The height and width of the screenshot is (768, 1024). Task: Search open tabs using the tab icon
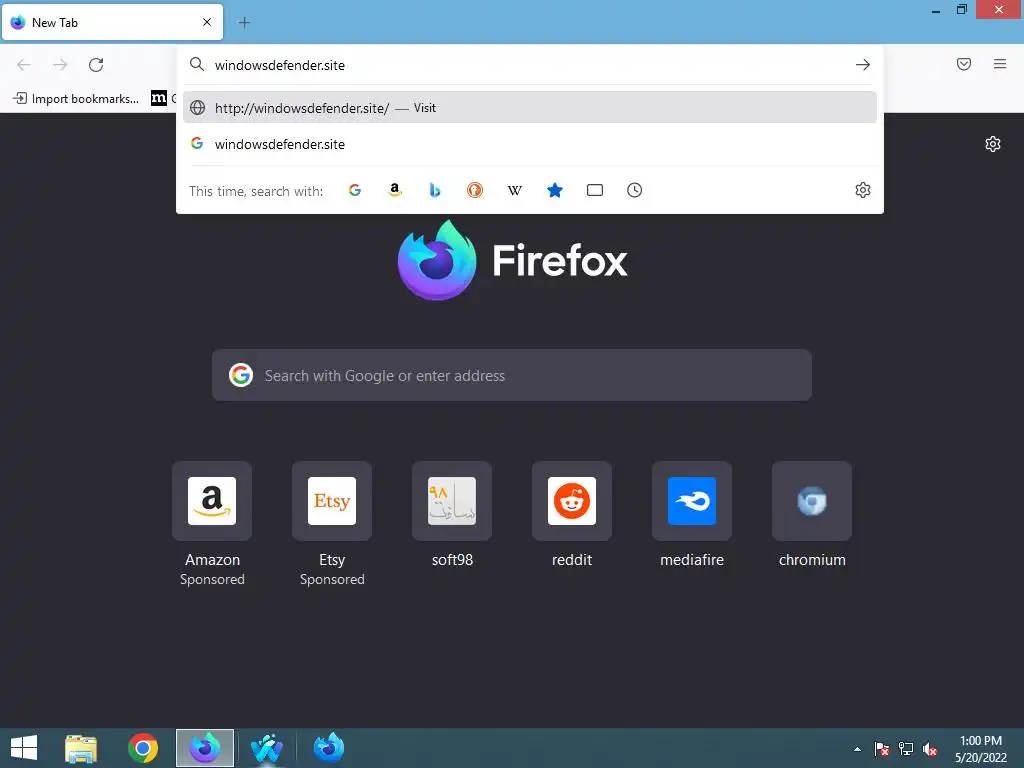[595, 190]
